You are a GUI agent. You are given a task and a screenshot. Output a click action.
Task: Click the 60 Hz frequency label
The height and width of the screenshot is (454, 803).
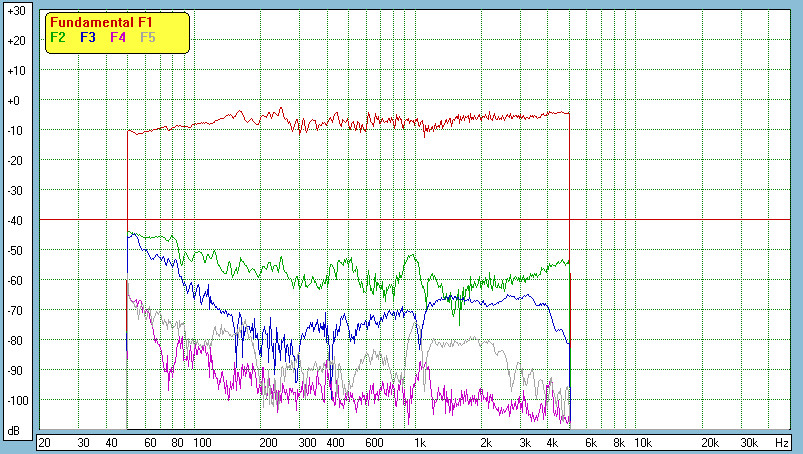pos(150,443)
